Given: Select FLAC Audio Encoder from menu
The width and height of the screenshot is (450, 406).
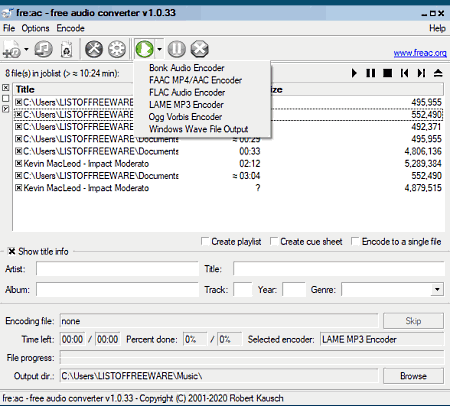Looking at the screenshot, I should pyautogui.click(x=187, y=92).
